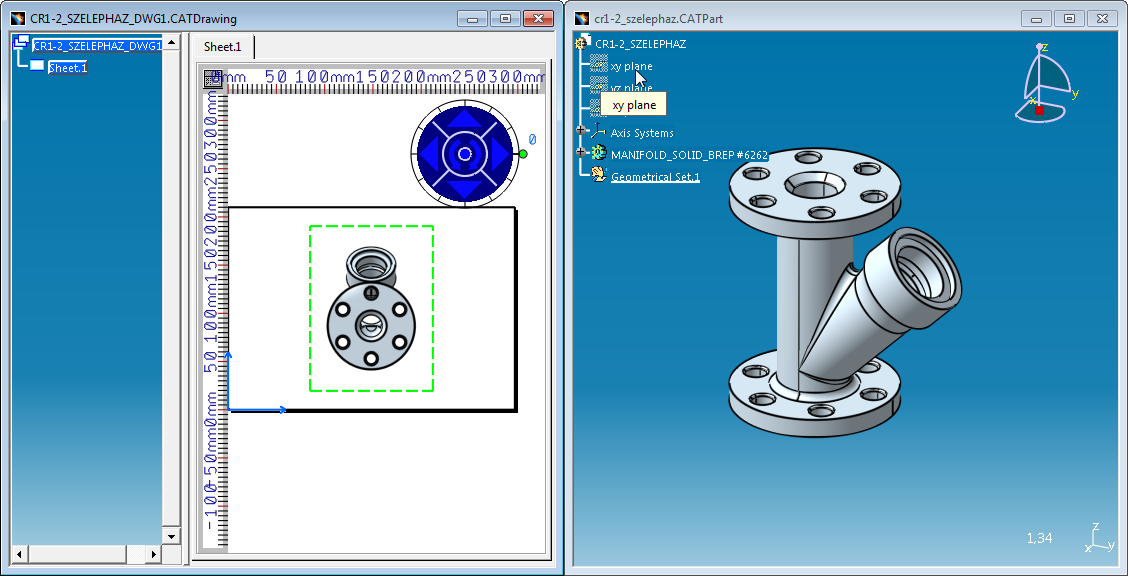Click the yz plane icon in the part tree
The height and width of the screenshot is (576, 1128).
pyautogui.click(x=599, y=86)
